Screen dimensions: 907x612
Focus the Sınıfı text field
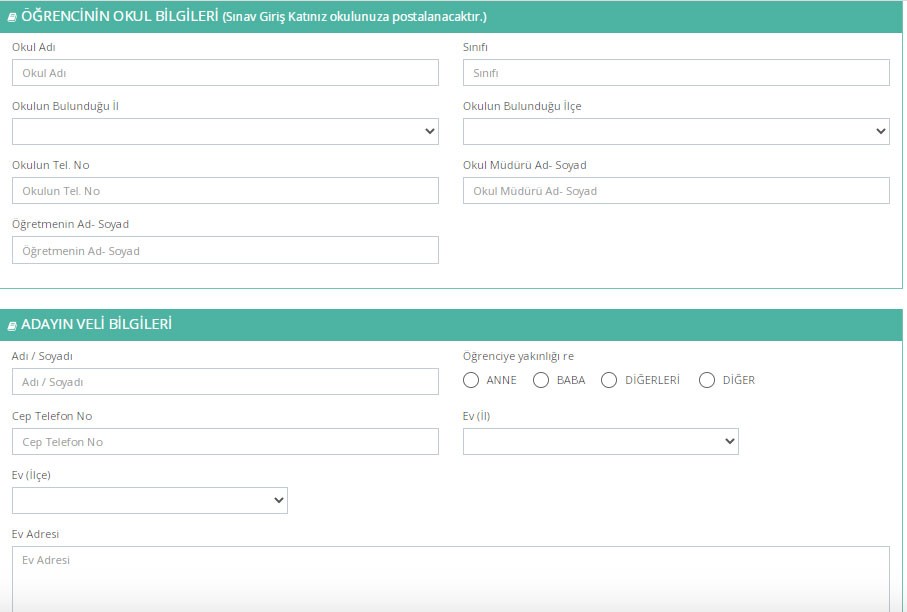(x=676, y=73)
